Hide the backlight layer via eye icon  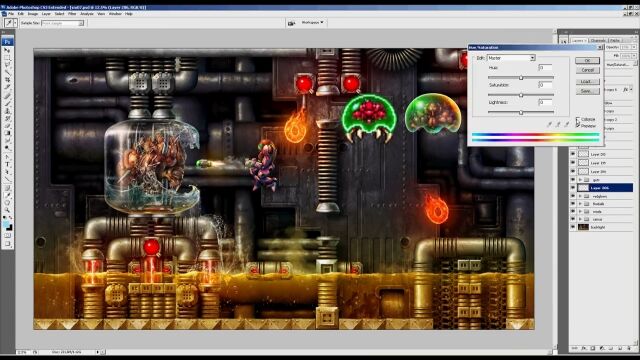(573, 227)
